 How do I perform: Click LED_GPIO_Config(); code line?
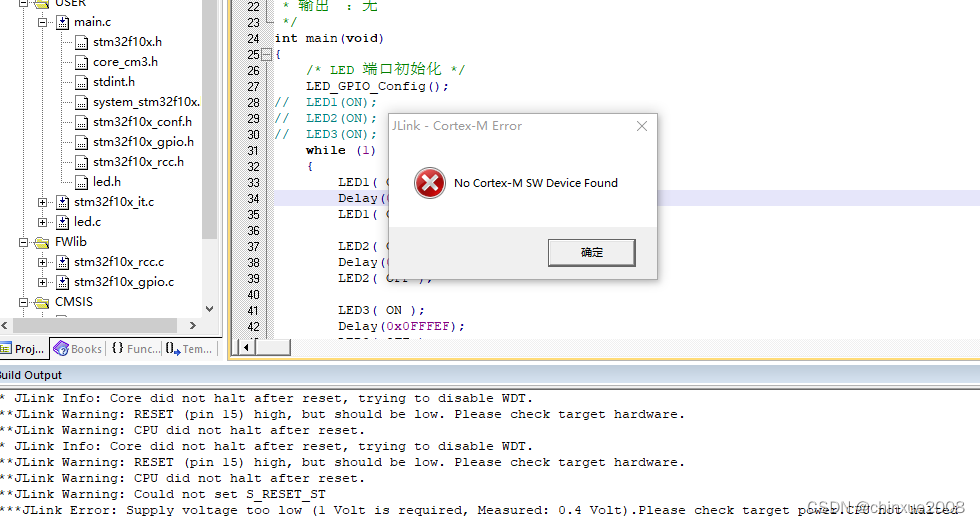377,86
